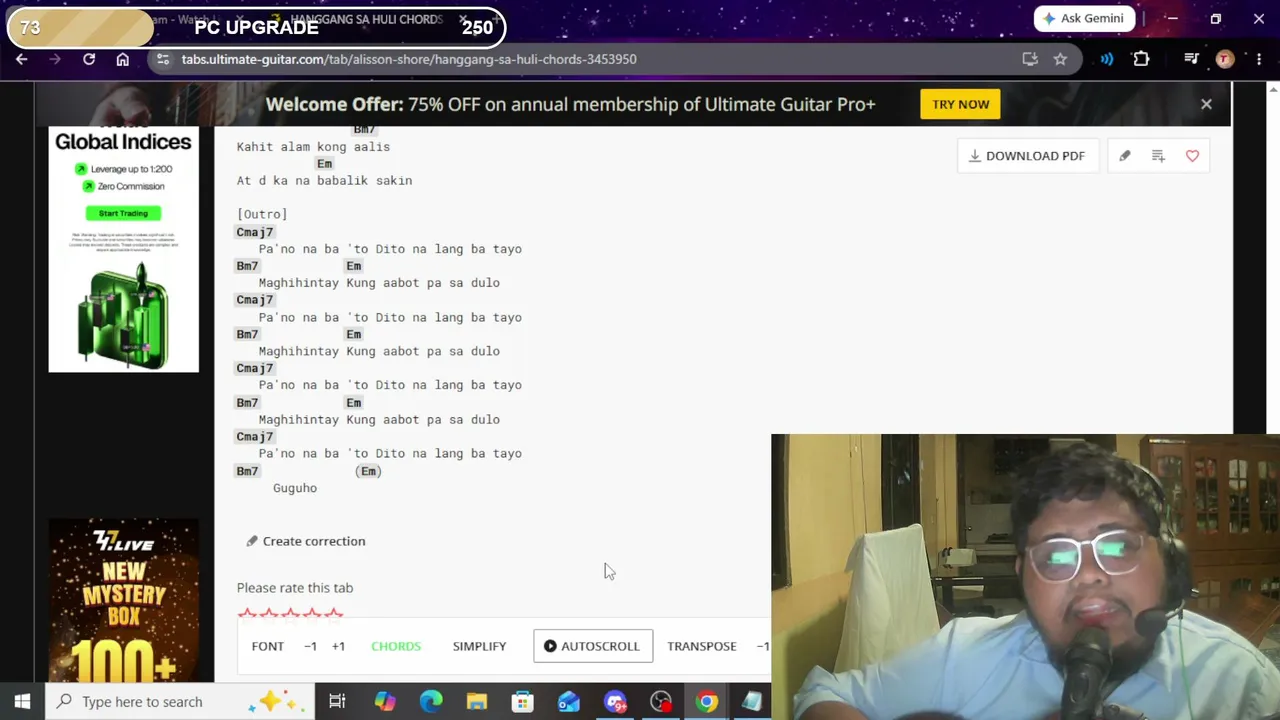Switch to Google Chrome on the taskbar
The height and width of the screenshot is (720, 1280).
click(x=707, y=702)
